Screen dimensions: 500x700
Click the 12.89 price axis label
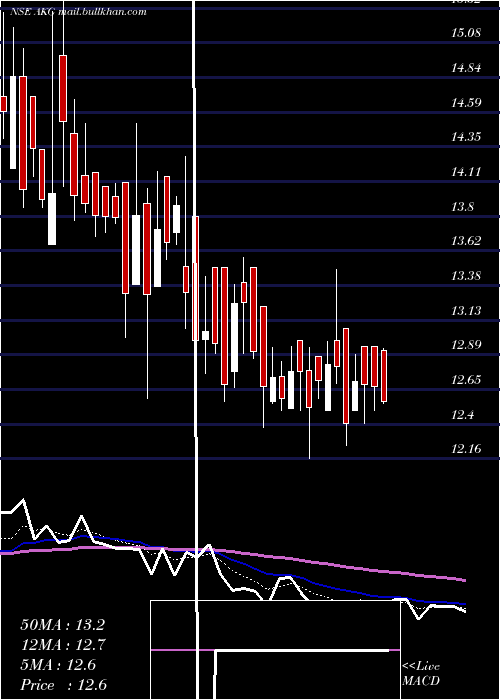click(x=466, y=345)
